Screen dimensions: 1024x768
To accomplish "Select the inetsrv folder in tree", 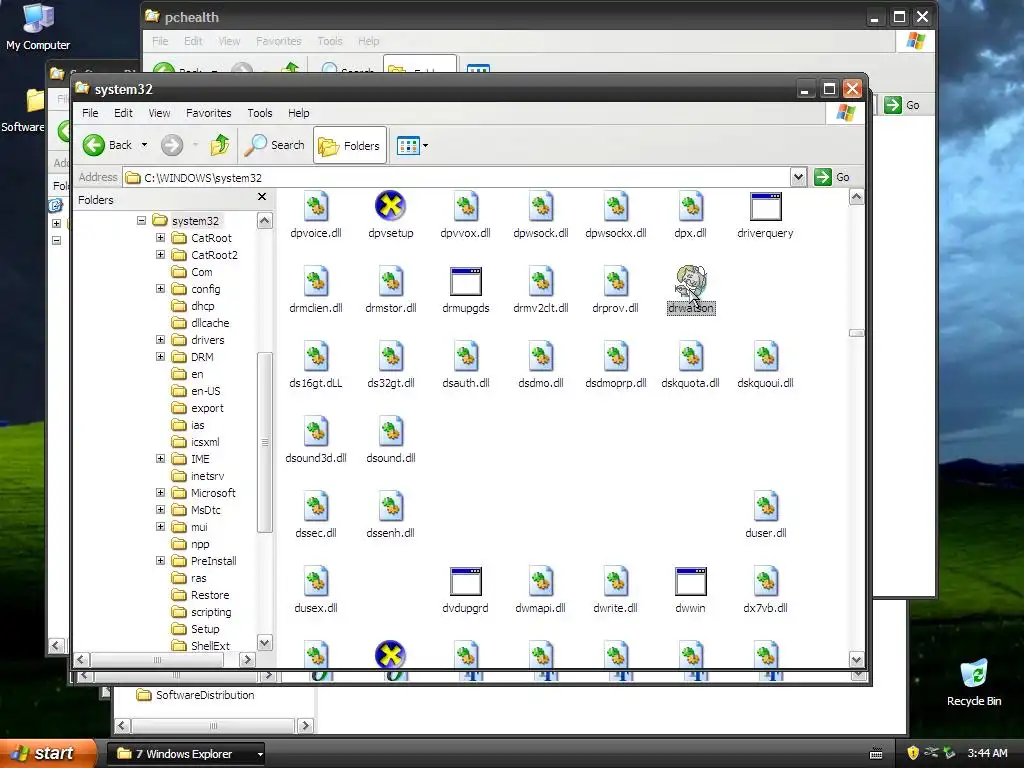I will [198, 475].
